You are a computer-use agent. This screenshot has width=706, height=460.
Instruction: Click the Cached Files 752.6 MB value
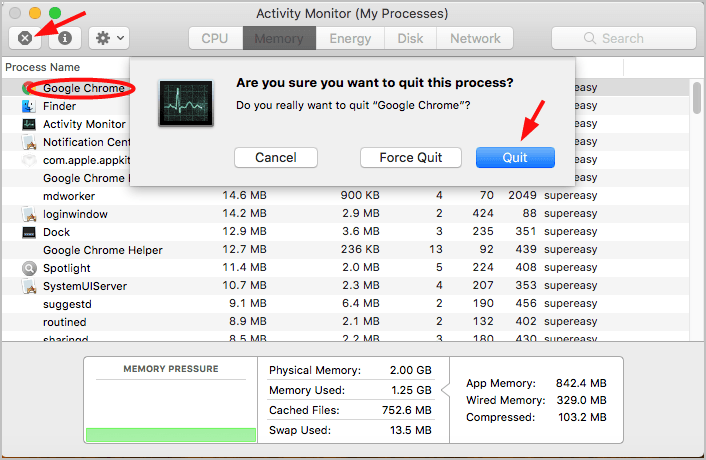[407, 410]
